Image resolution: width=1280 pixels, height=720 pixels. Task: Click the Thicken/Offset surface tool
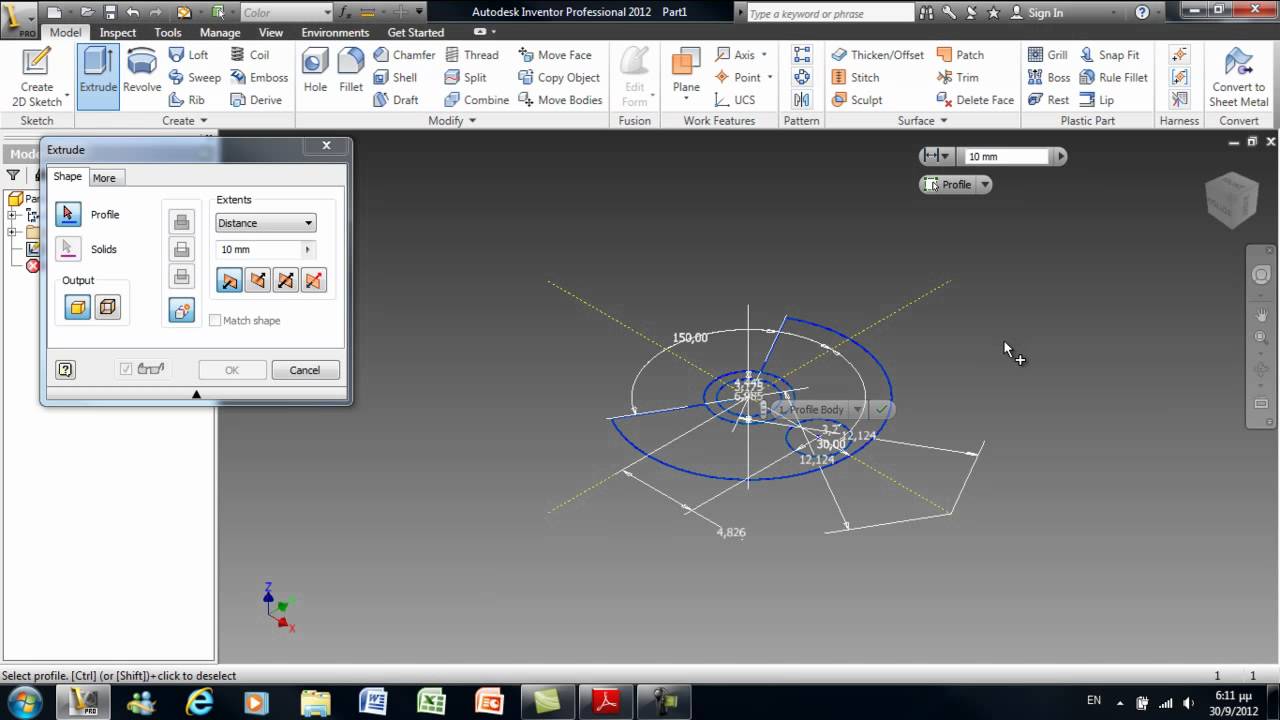[877, 55]
